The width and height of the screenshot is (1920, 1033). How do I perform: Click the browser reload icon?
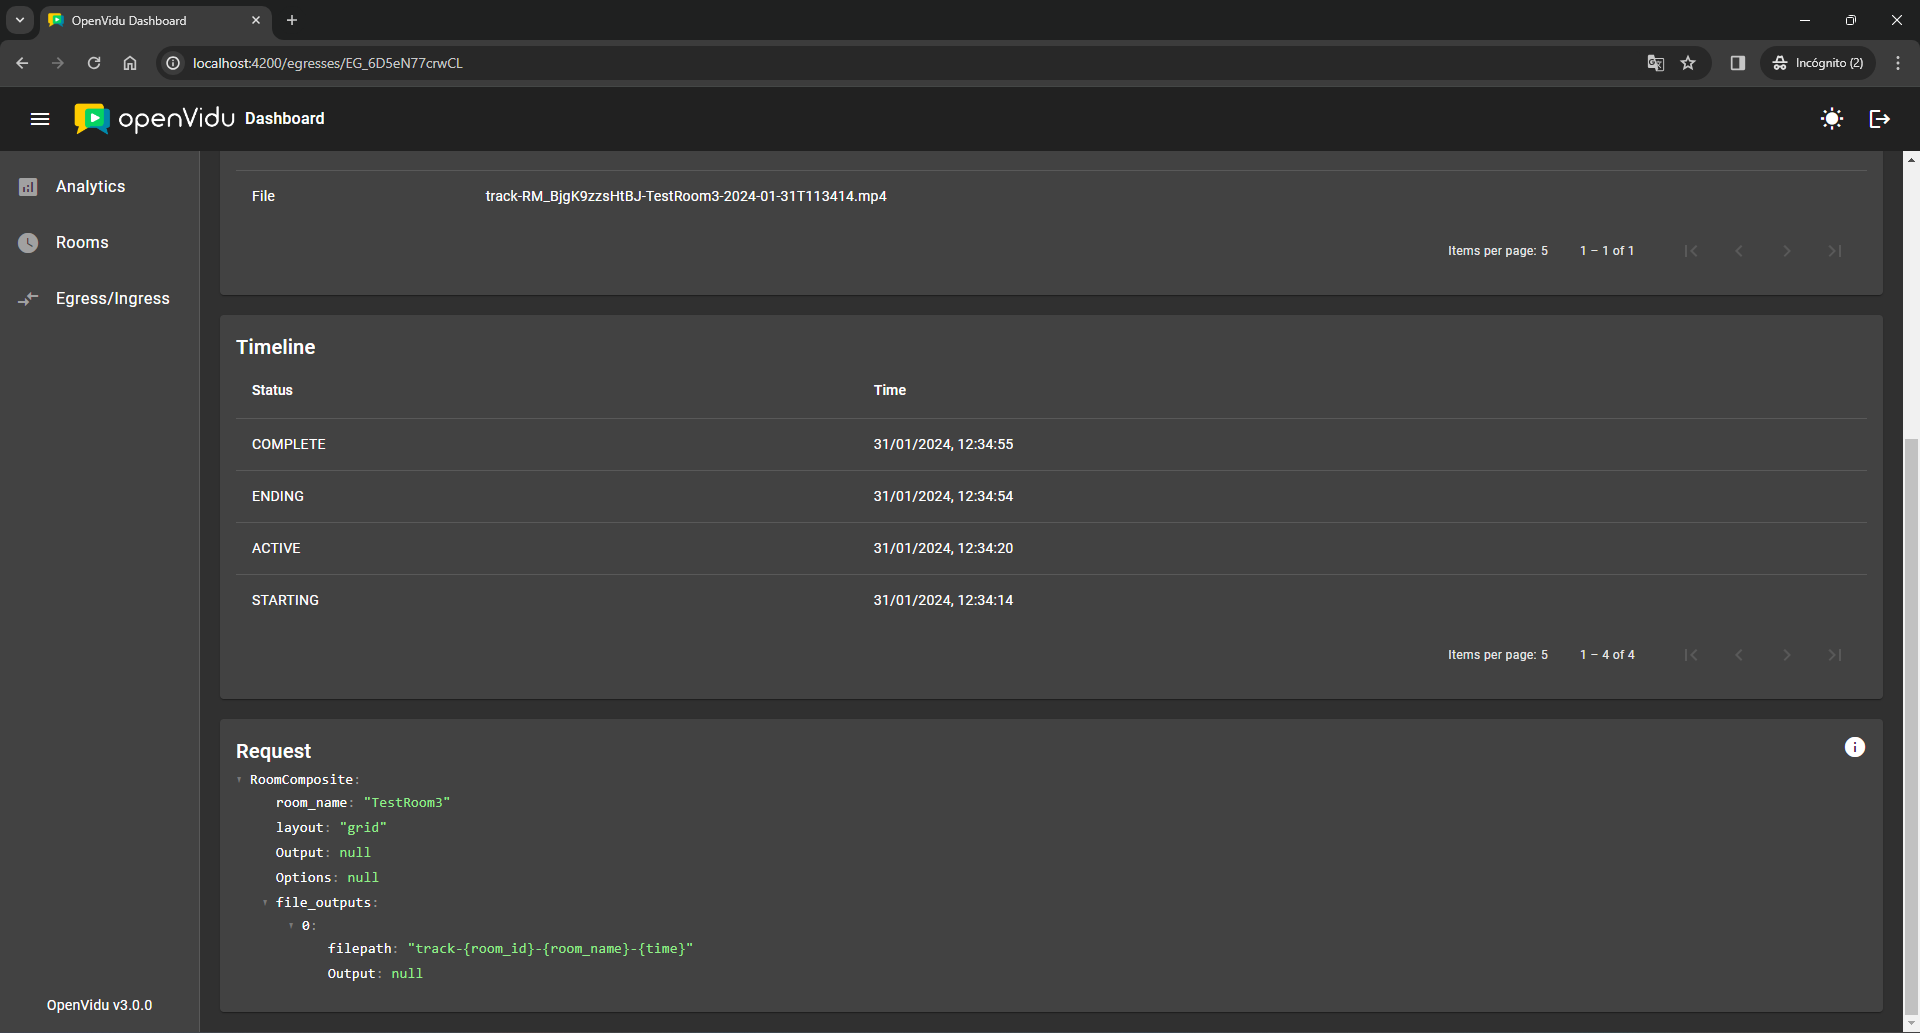94,63
